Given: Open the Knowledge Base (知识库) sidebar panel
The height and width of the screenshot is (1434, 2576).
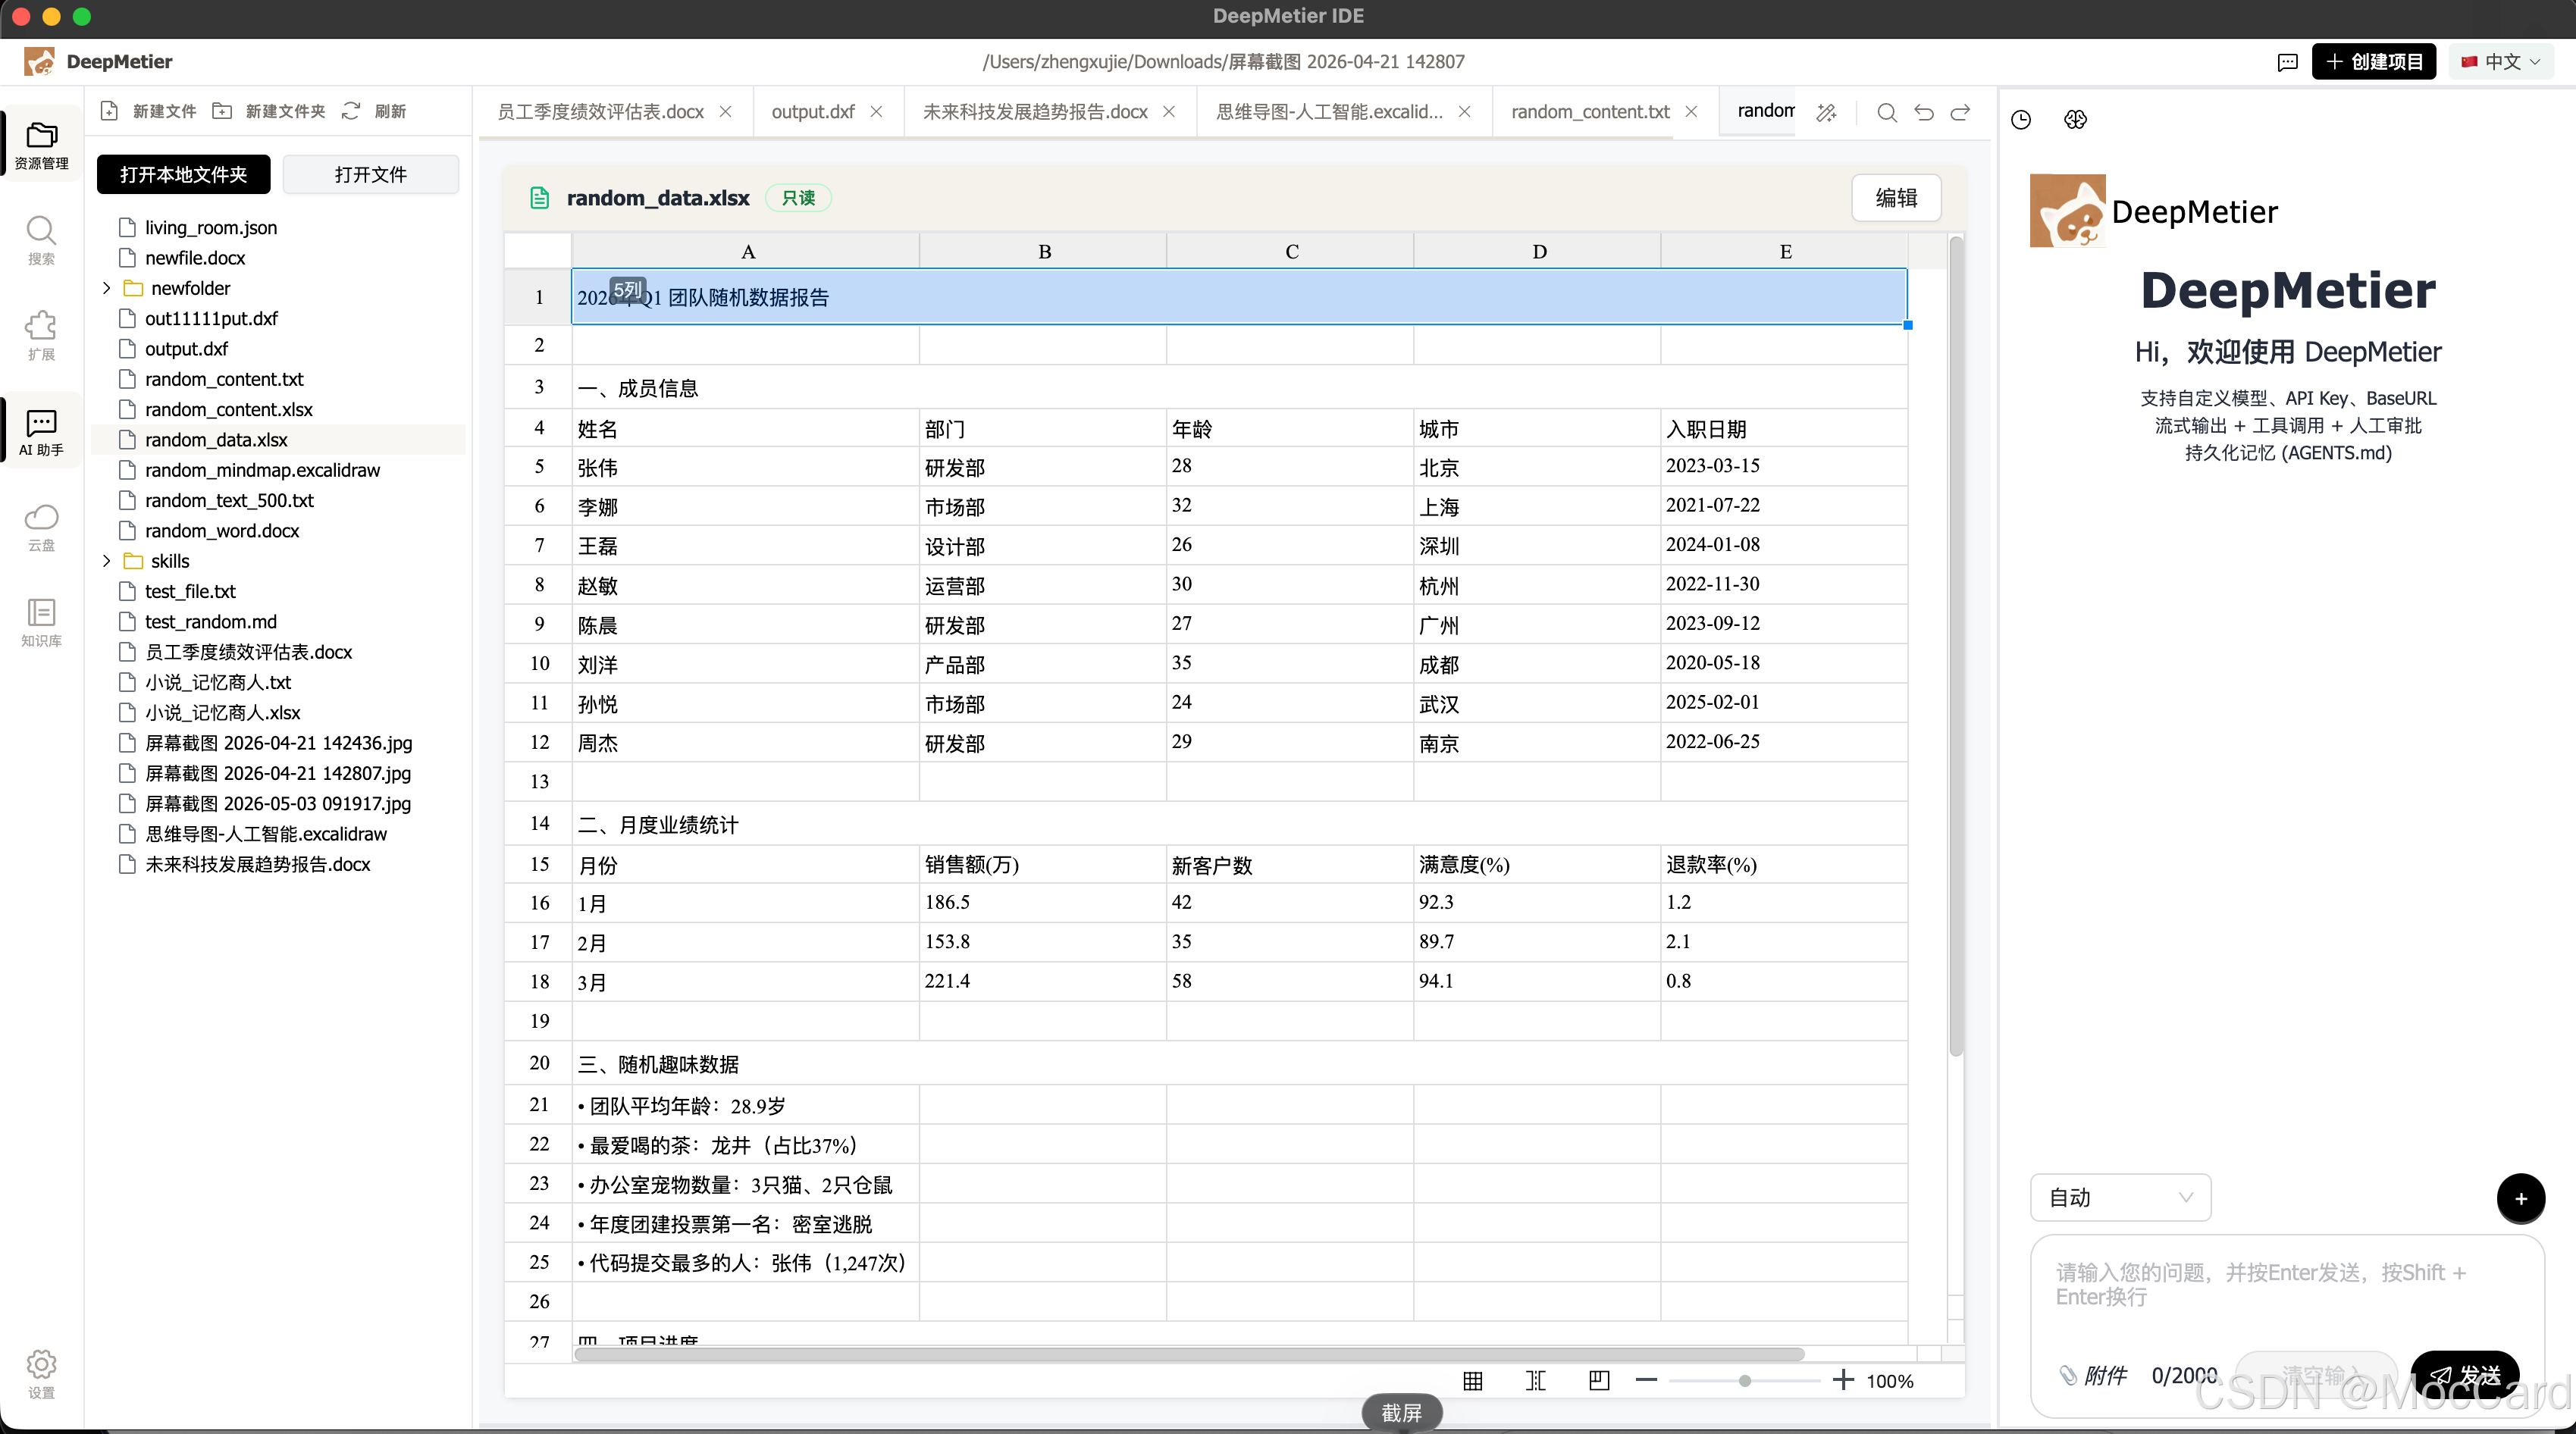Looking at the screenshot, I should (x=41, y=623).
